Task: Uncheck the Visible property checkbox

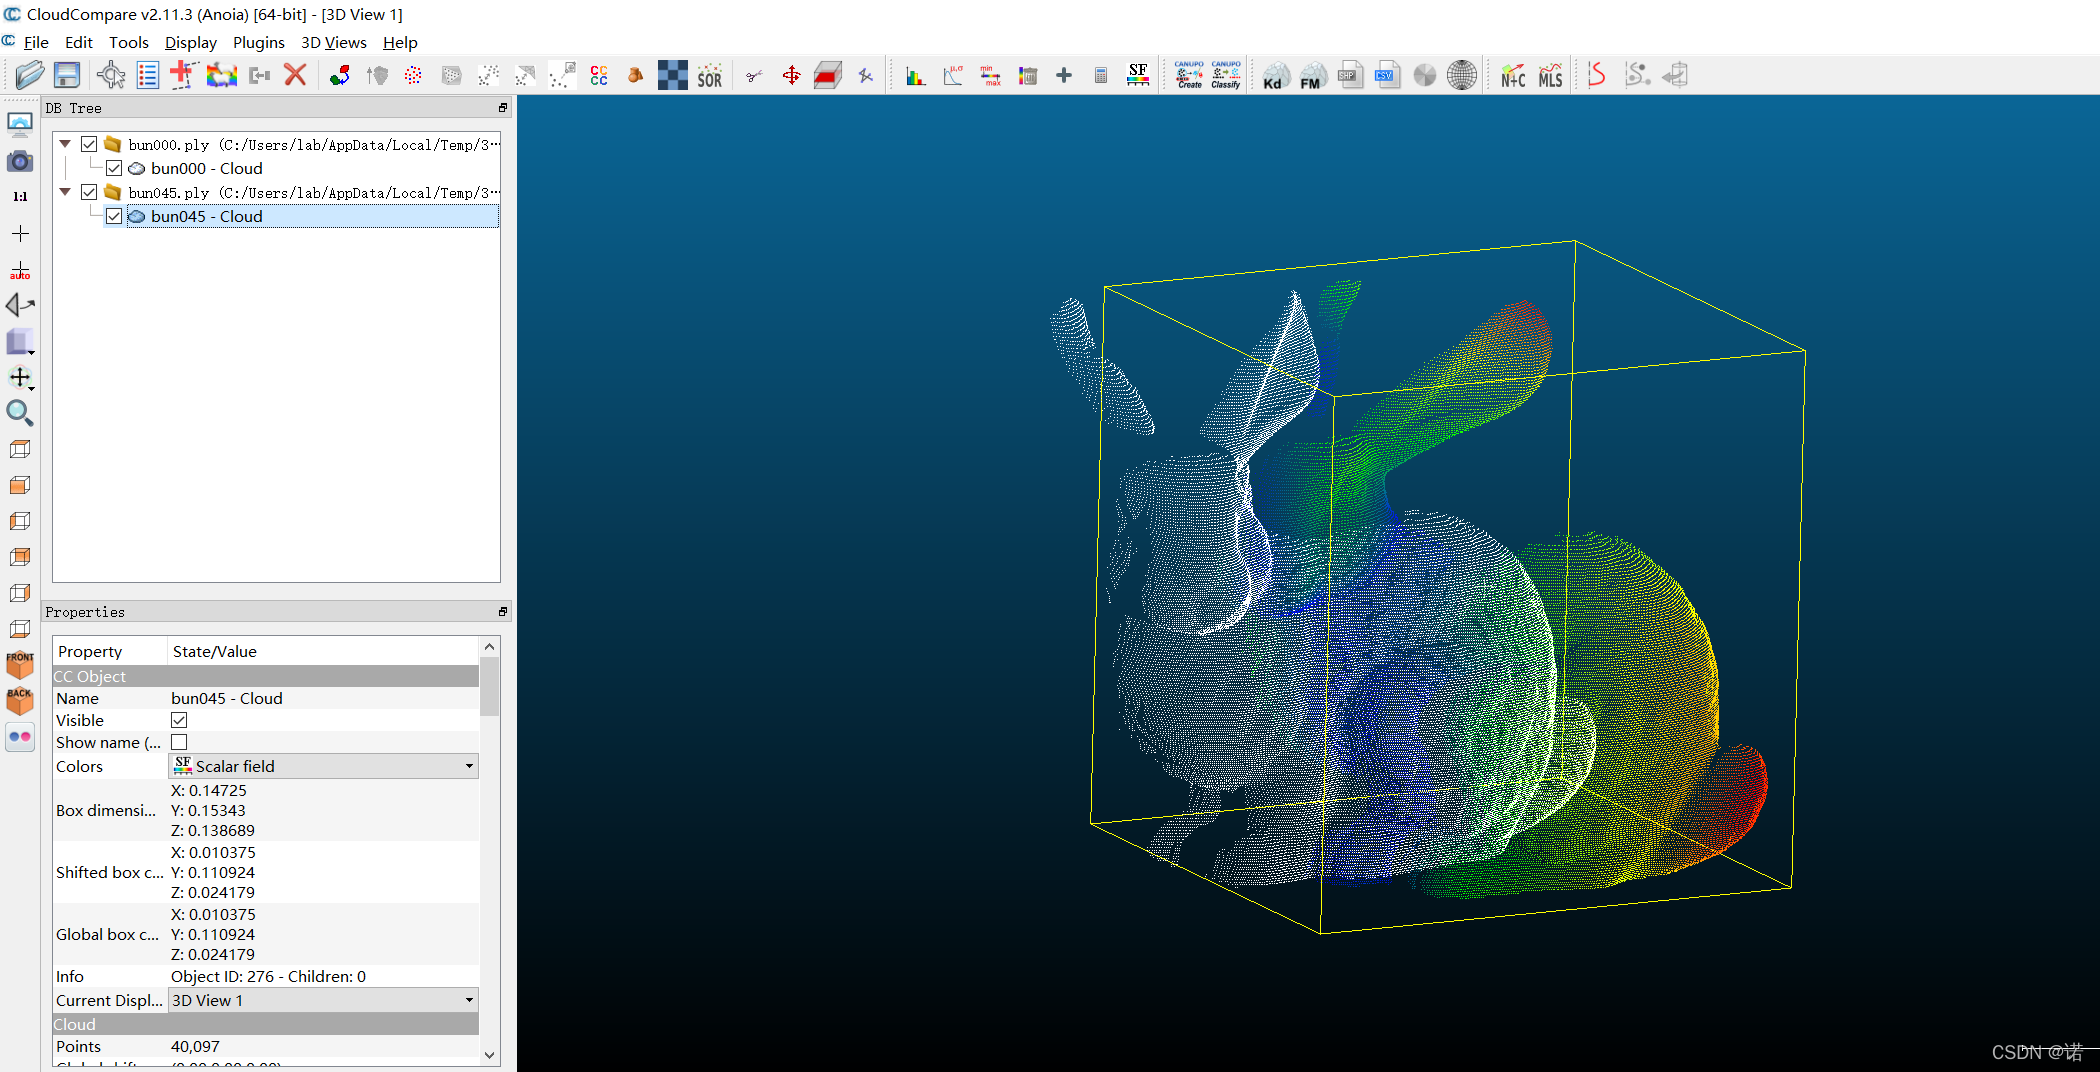Action: (179, 720)
